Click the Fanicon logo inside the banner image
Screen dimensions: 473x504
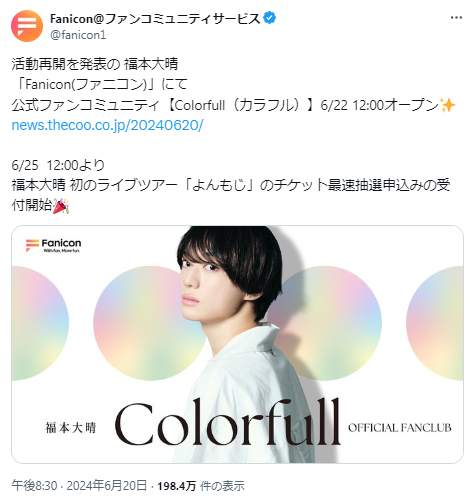click(53, 245)
